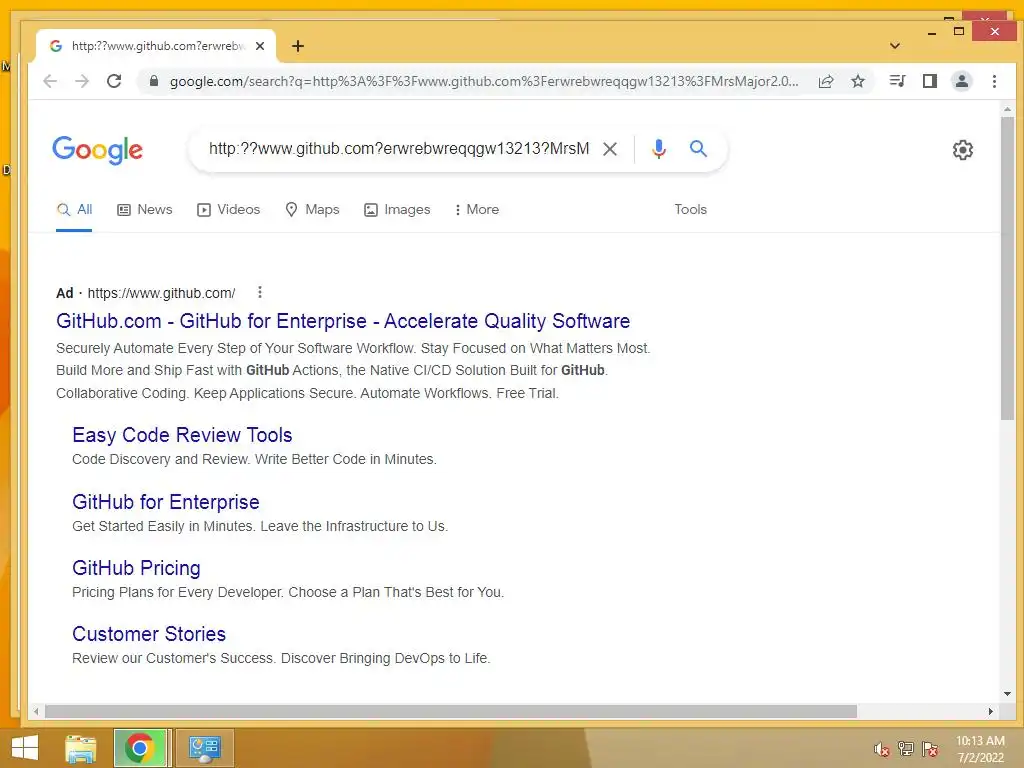Open the Chrome side panel
Image resolution: width=1024 pixels, height=768 pixels.
pos(929,81)
